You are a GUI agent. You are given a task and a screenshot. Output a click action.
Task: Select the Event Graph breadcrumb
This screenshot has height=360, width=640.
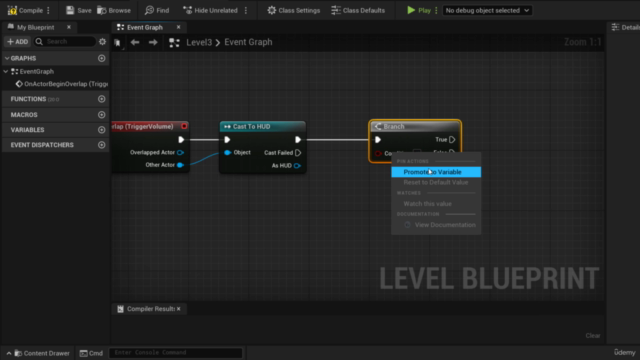coord(248,42)
